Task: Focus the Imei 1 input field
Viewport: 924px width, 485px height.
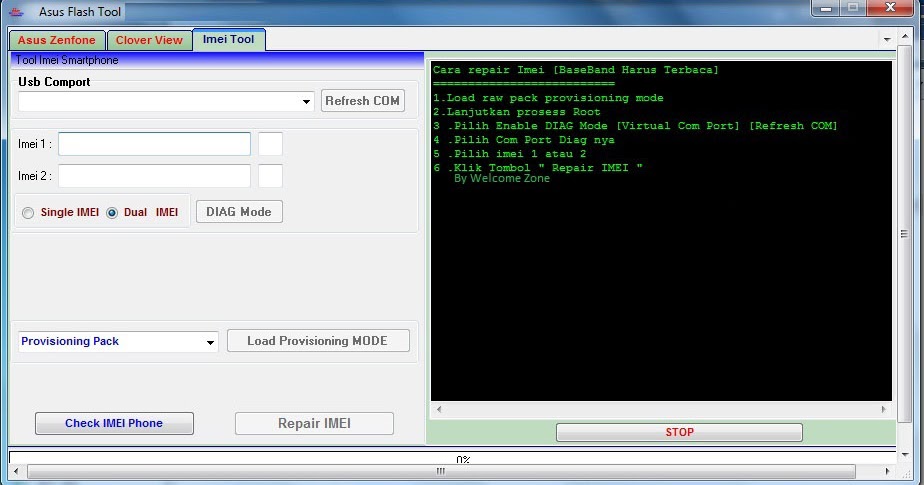Action: (x=154, y=144)
